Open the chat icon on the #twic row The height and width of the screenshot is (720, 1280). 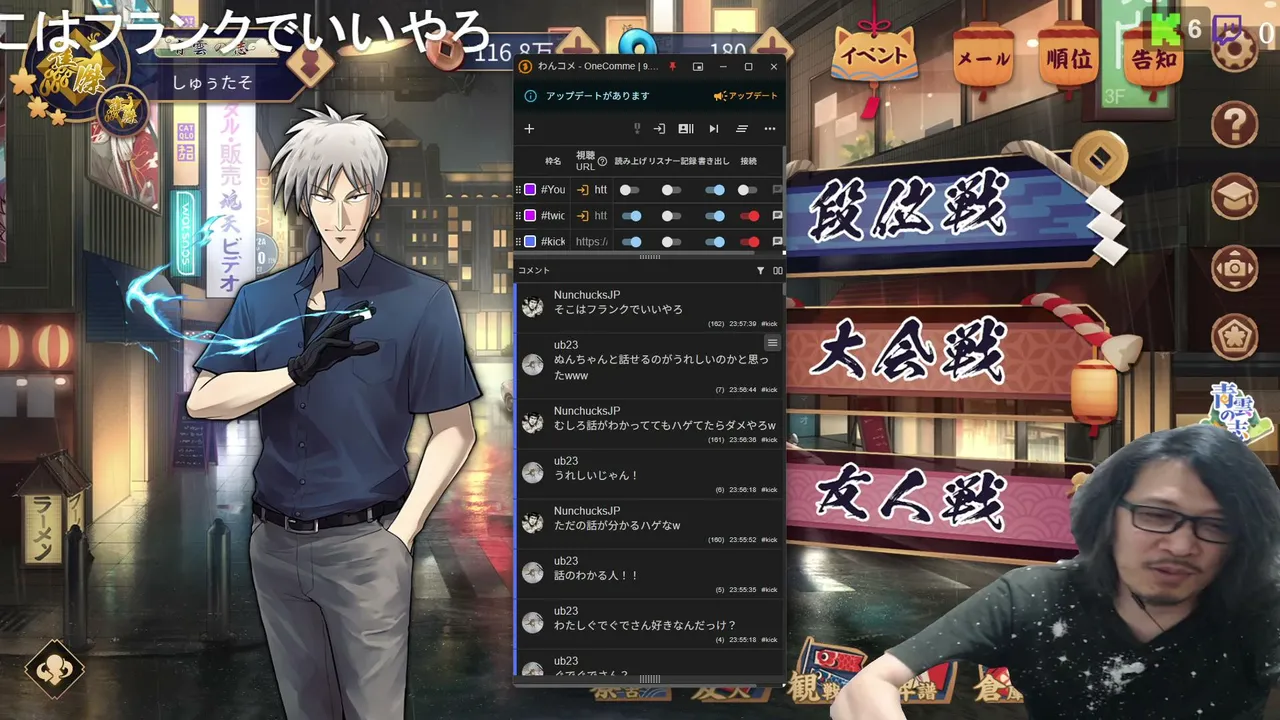click(777, 215)
